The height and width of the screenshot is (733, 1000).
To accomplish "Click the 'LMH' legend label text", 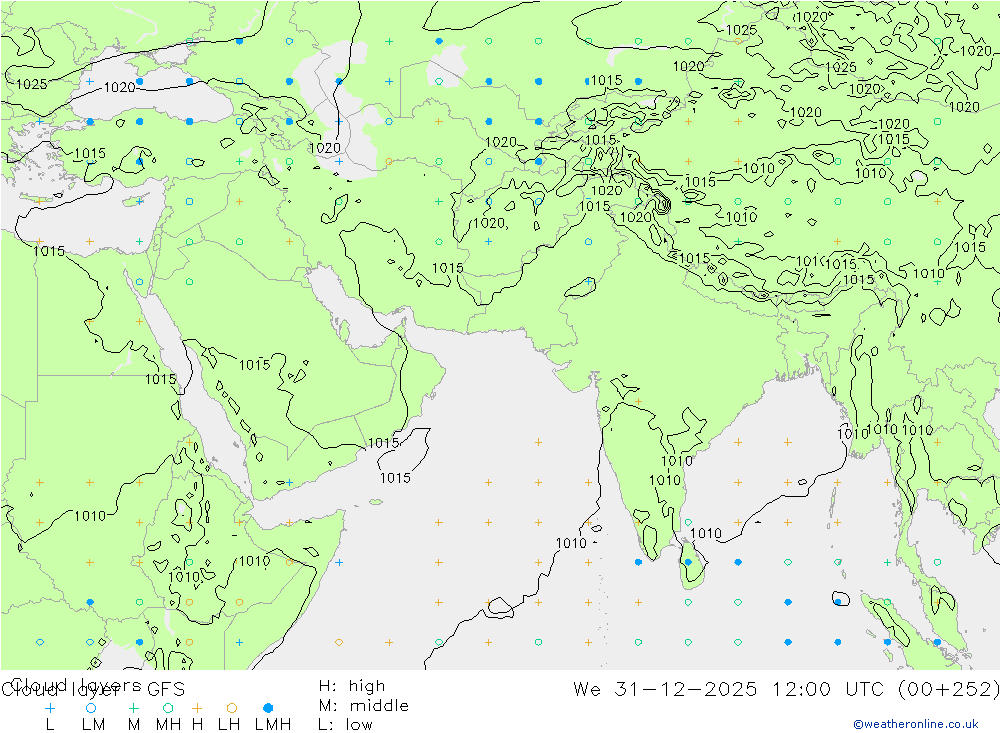I will pyautogui.click(x=273, y=725).
